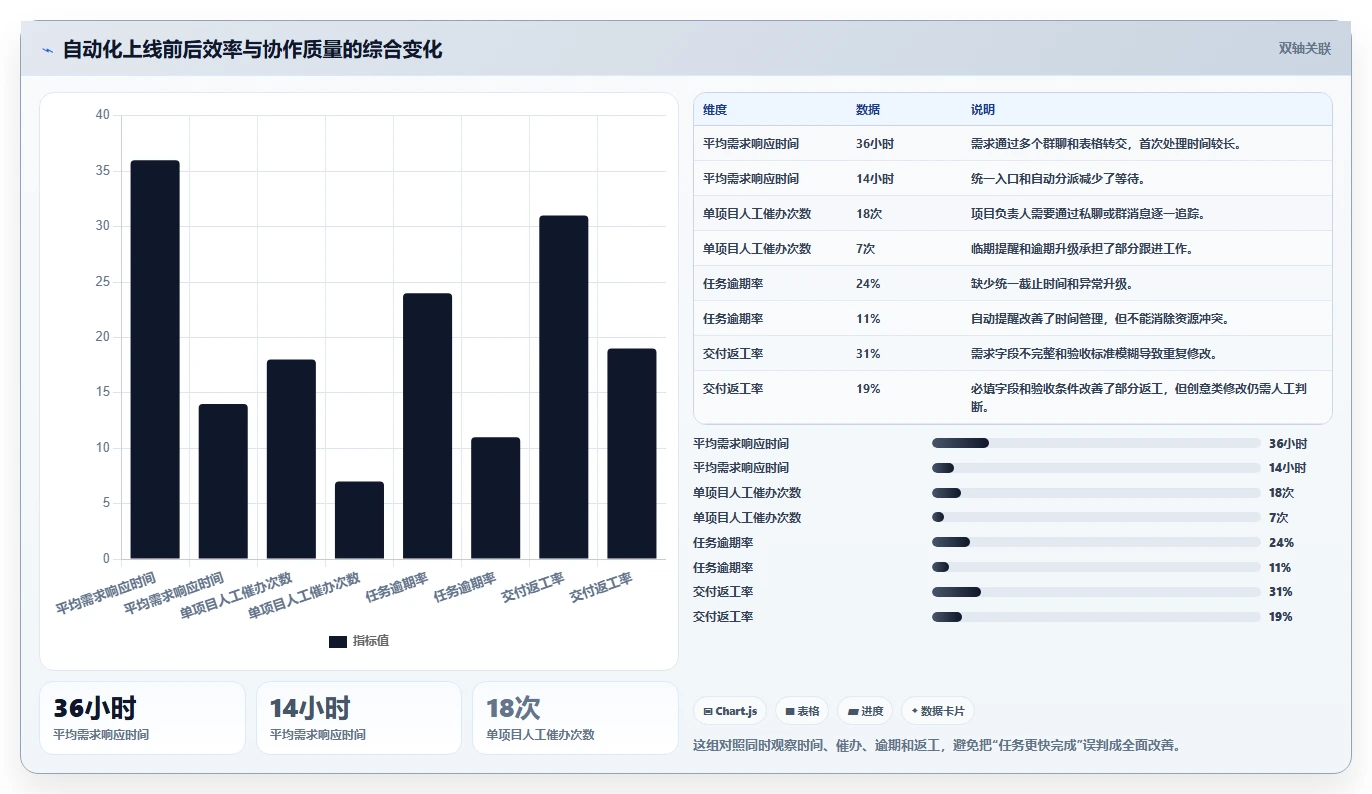1372x794 pixels.
Task: Click the progress bar valued 36小时
Action: coord(1096,443)
